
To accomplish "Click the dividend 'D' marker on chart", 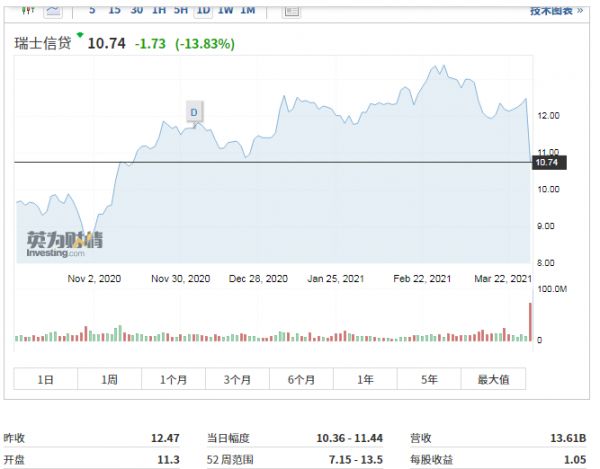I will 194,112.
